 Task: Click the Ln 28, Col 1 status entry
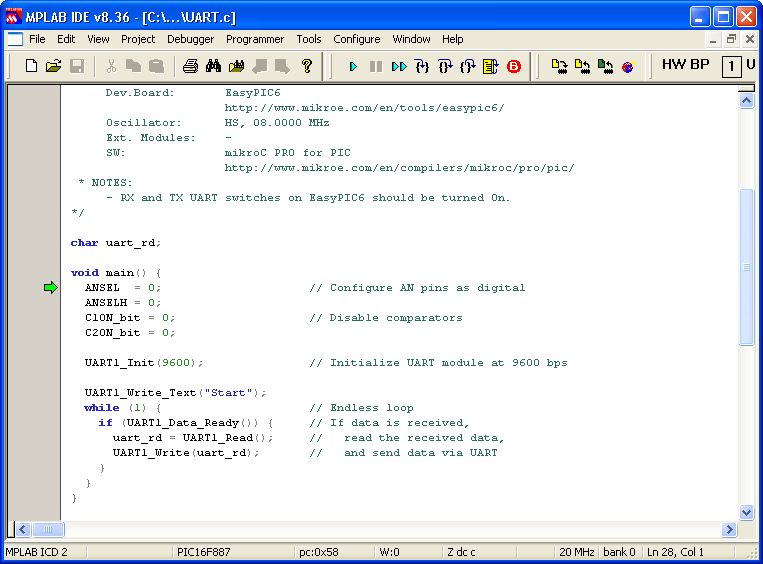pos(675,552)
